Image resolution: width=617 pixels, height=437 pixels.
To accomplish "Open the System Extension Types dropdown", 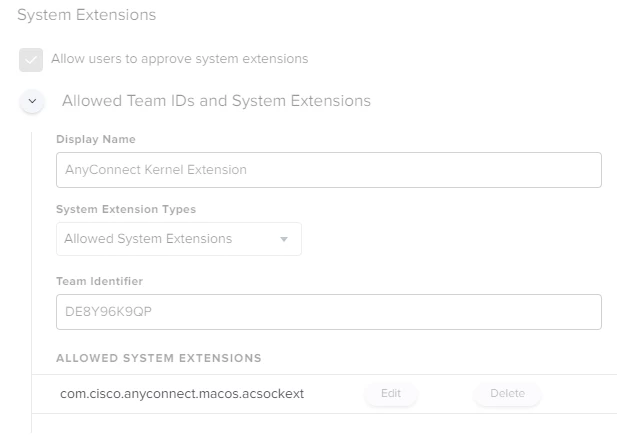I will (x=179, y=239).
